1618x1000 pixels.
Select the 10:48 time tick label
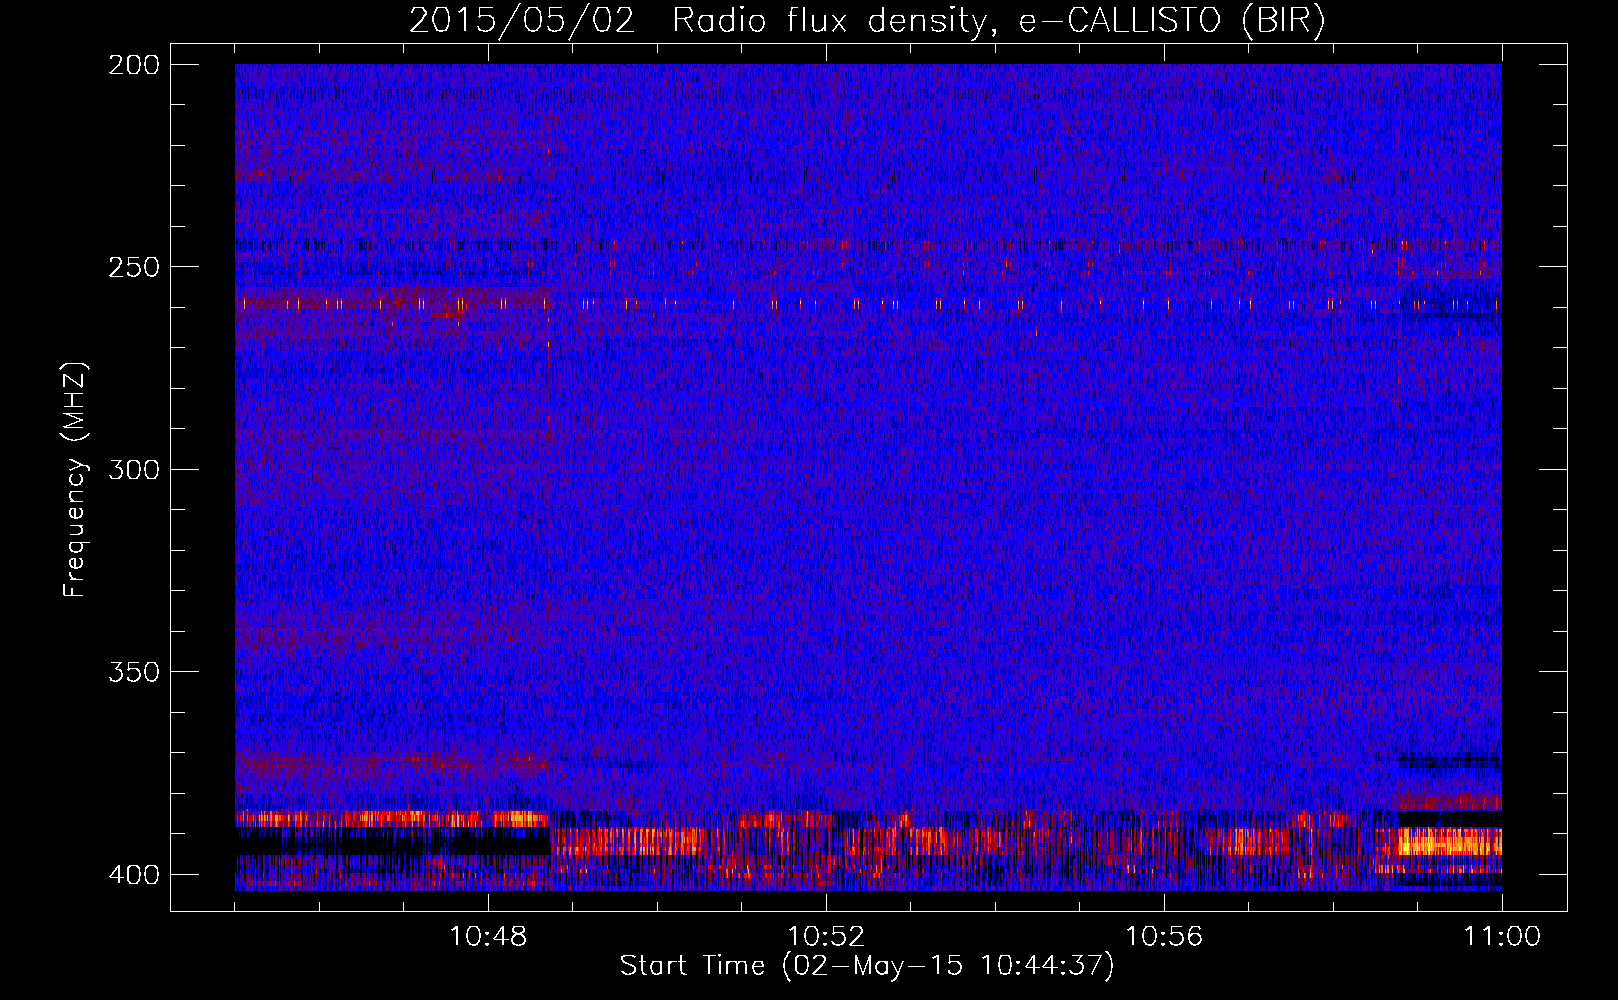(488, 937)
